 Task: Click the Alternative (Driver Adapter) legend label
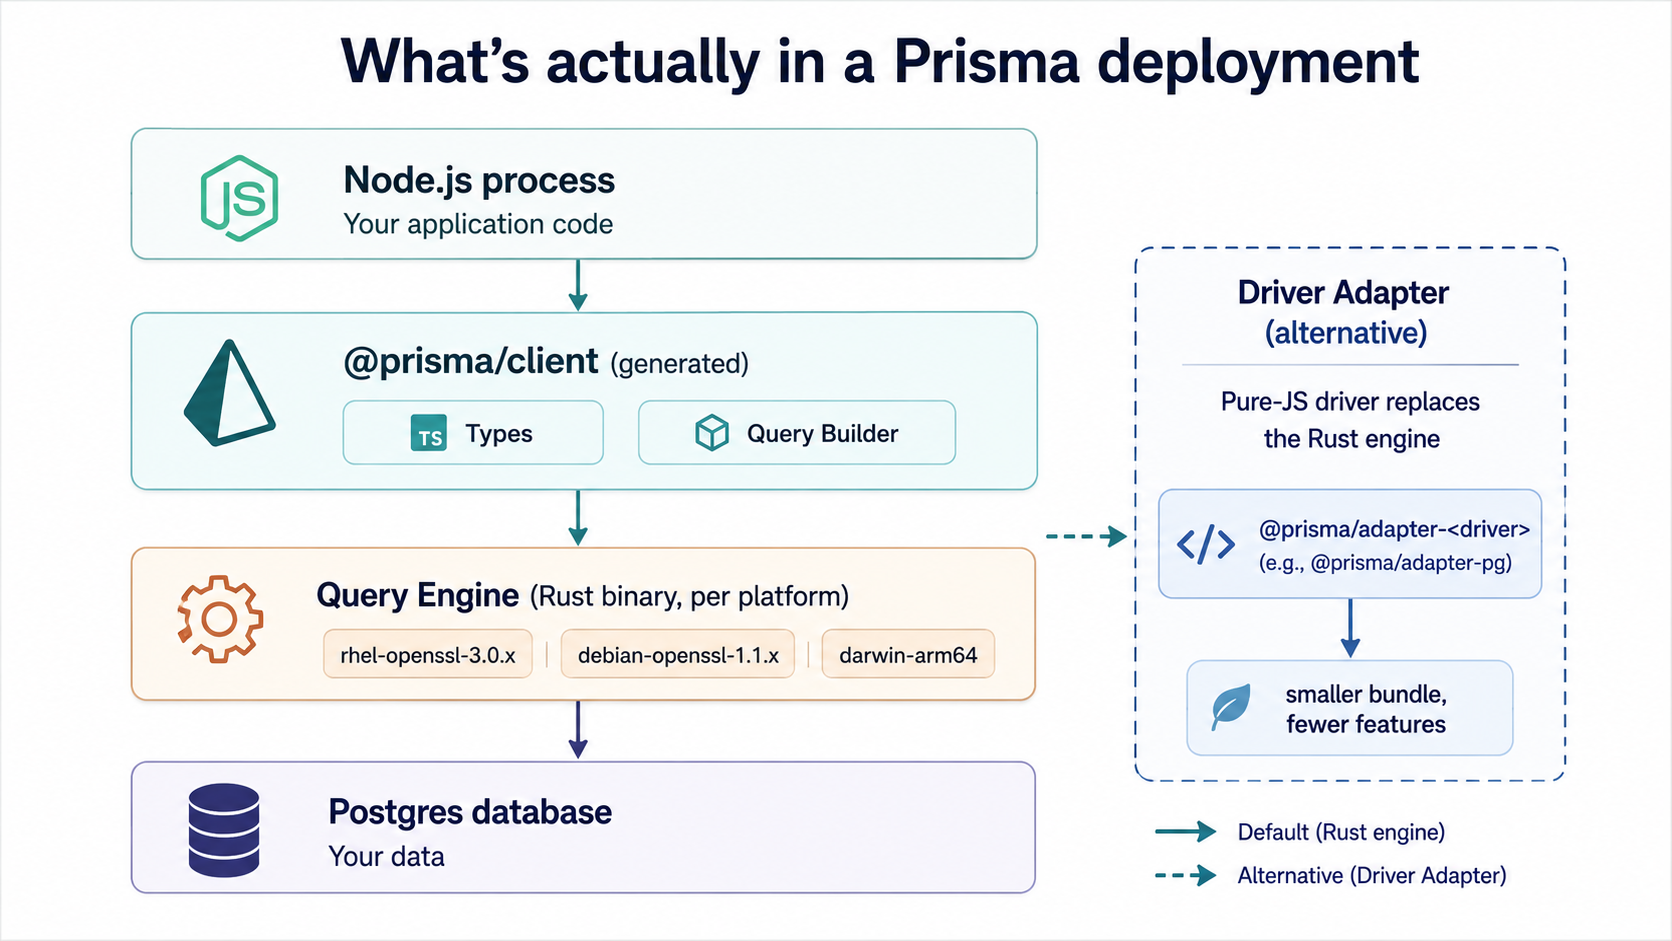[1372, 876]
